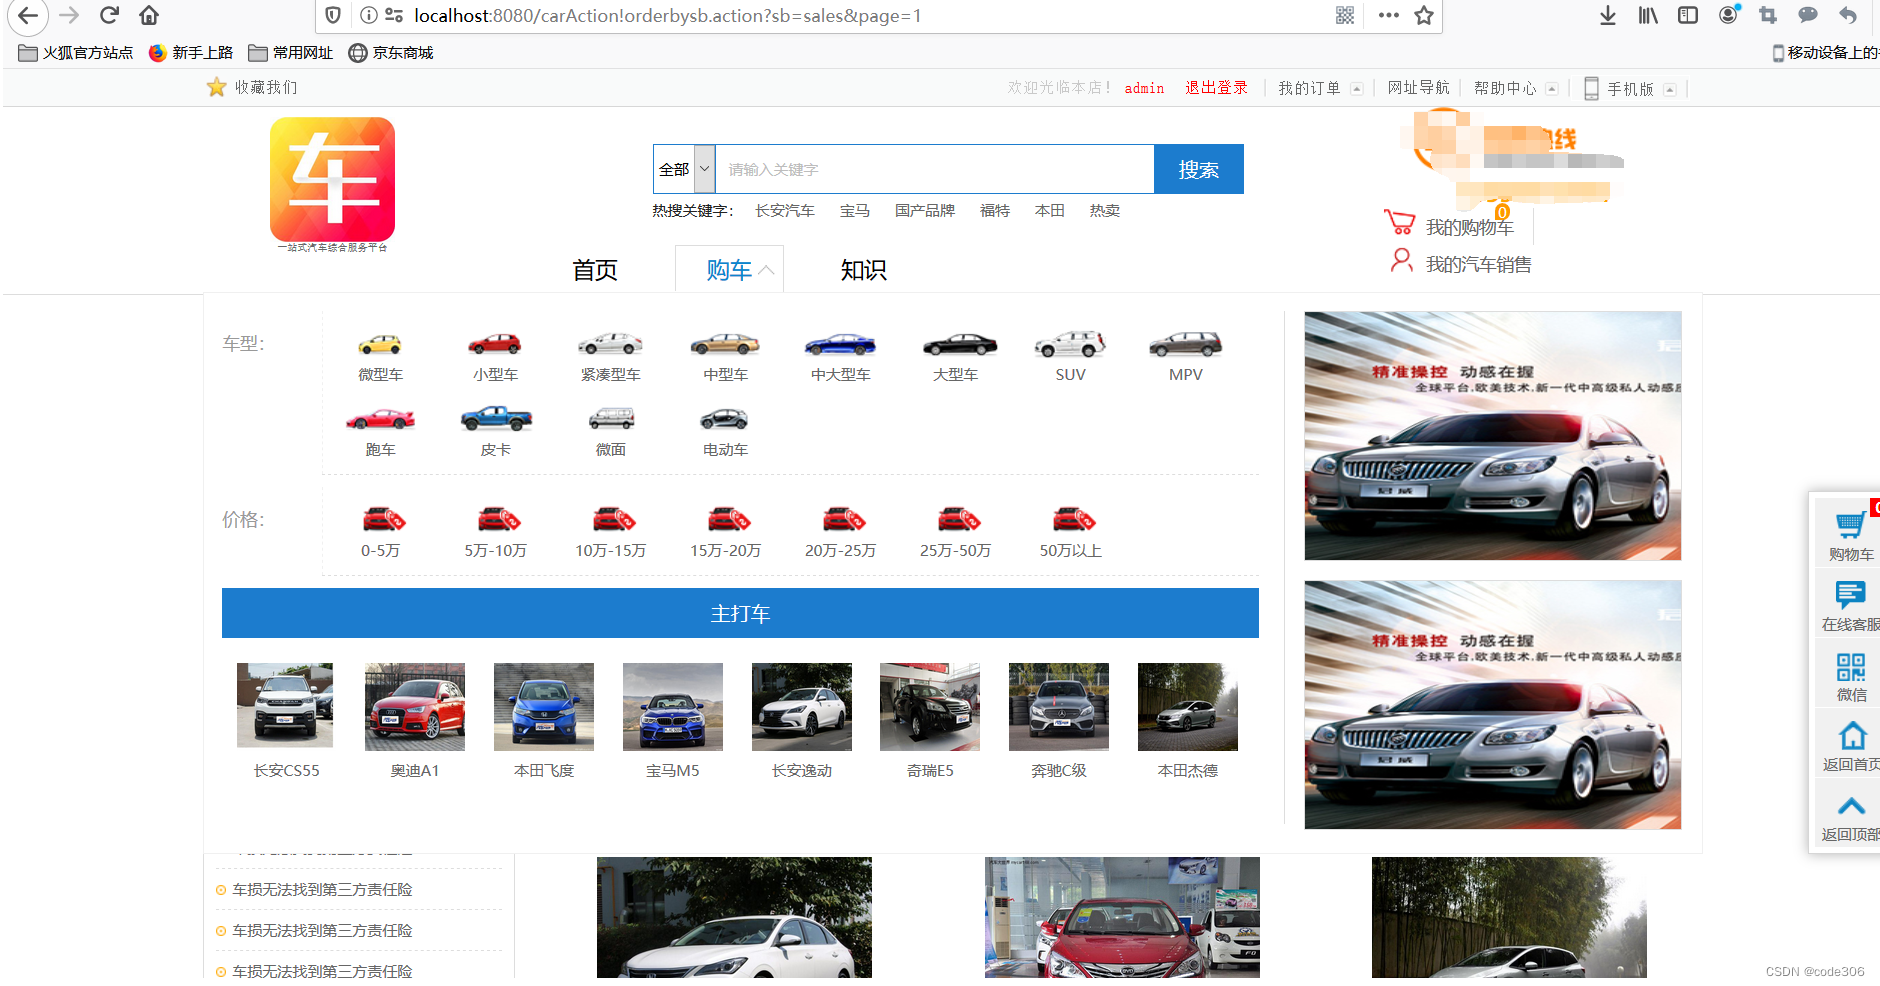The height and width of the screenshot is (986, 1880).
Task: Open 我的购物车 cart link
Action: (1469, 228)
